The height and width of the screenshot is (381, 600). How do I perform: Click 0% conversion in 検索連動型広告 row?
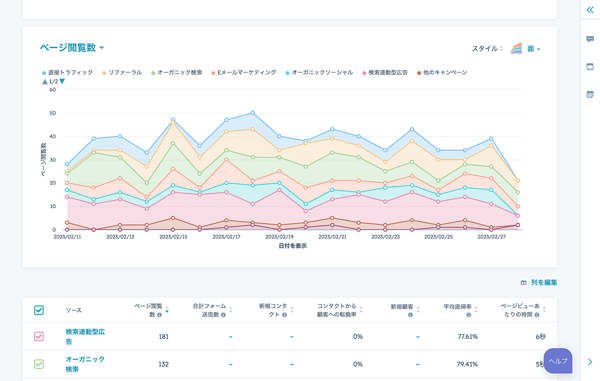[x=358, y=337]
